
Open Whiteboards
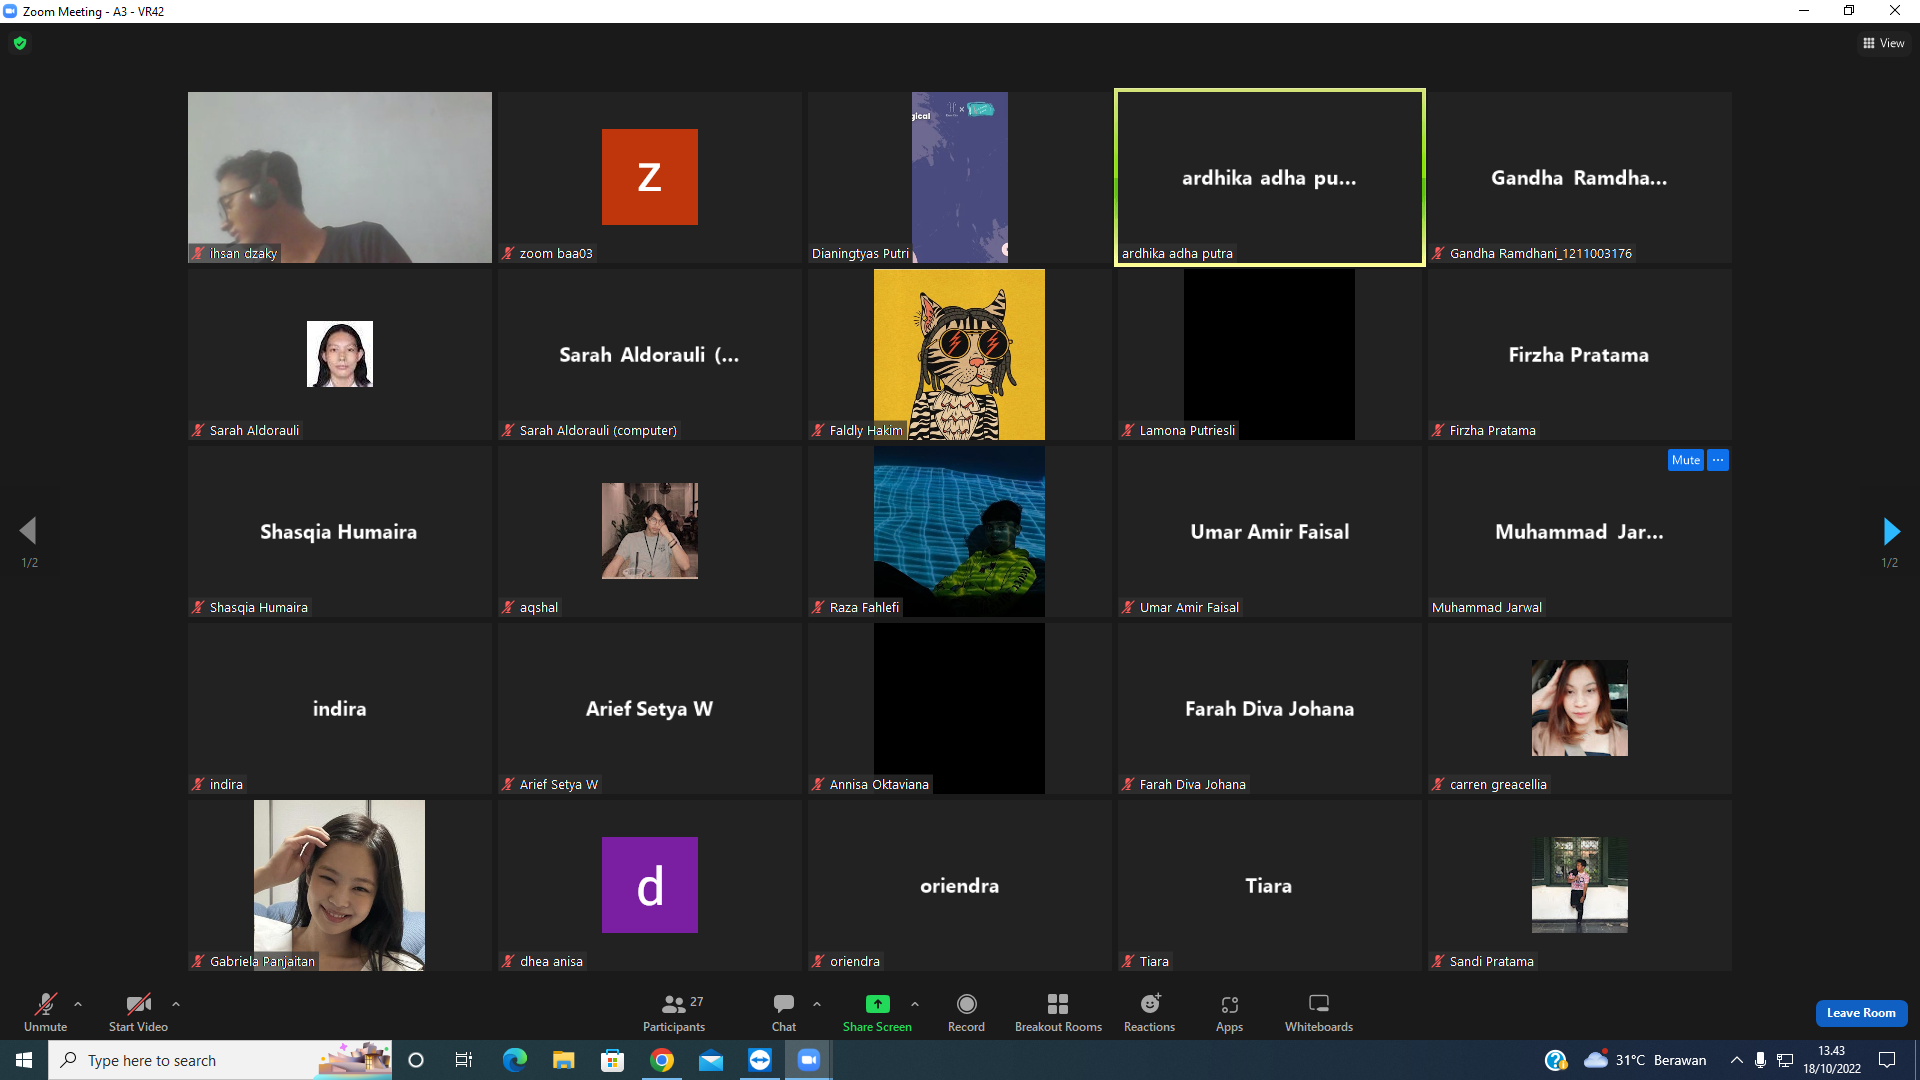tap(1319, 1012)
